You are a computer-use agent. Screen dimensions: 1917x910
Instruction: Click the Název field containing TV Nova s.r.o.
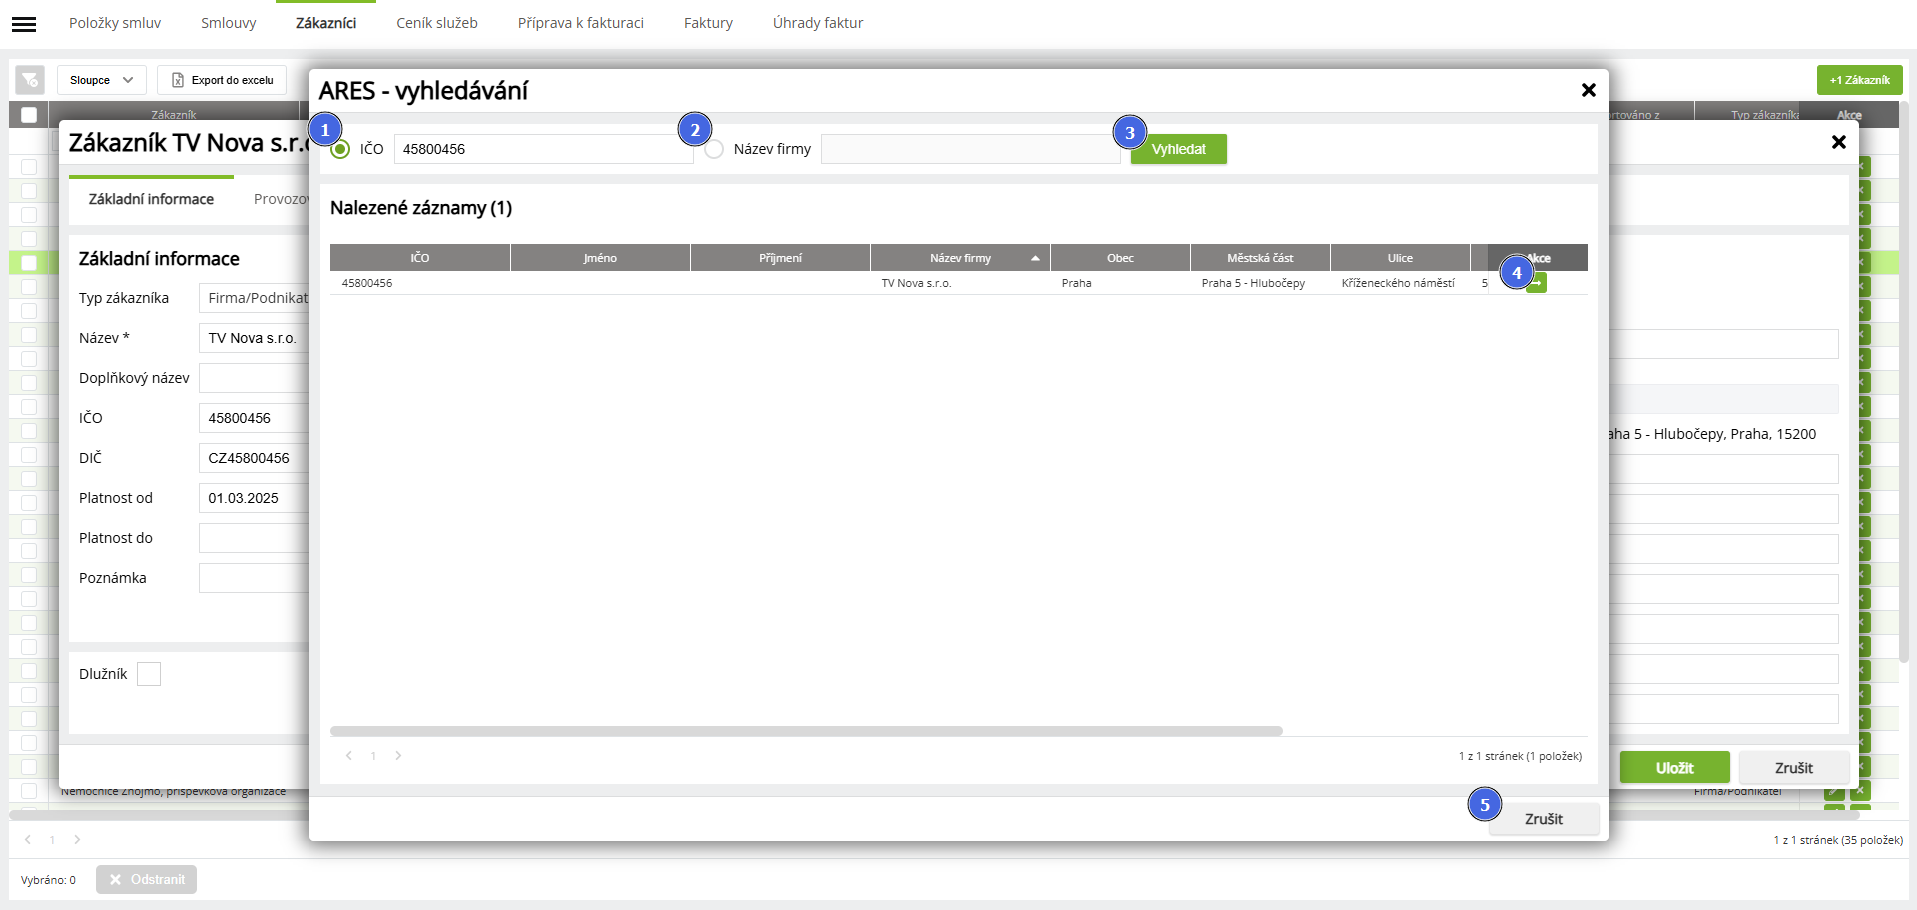(x=254, y=338)
